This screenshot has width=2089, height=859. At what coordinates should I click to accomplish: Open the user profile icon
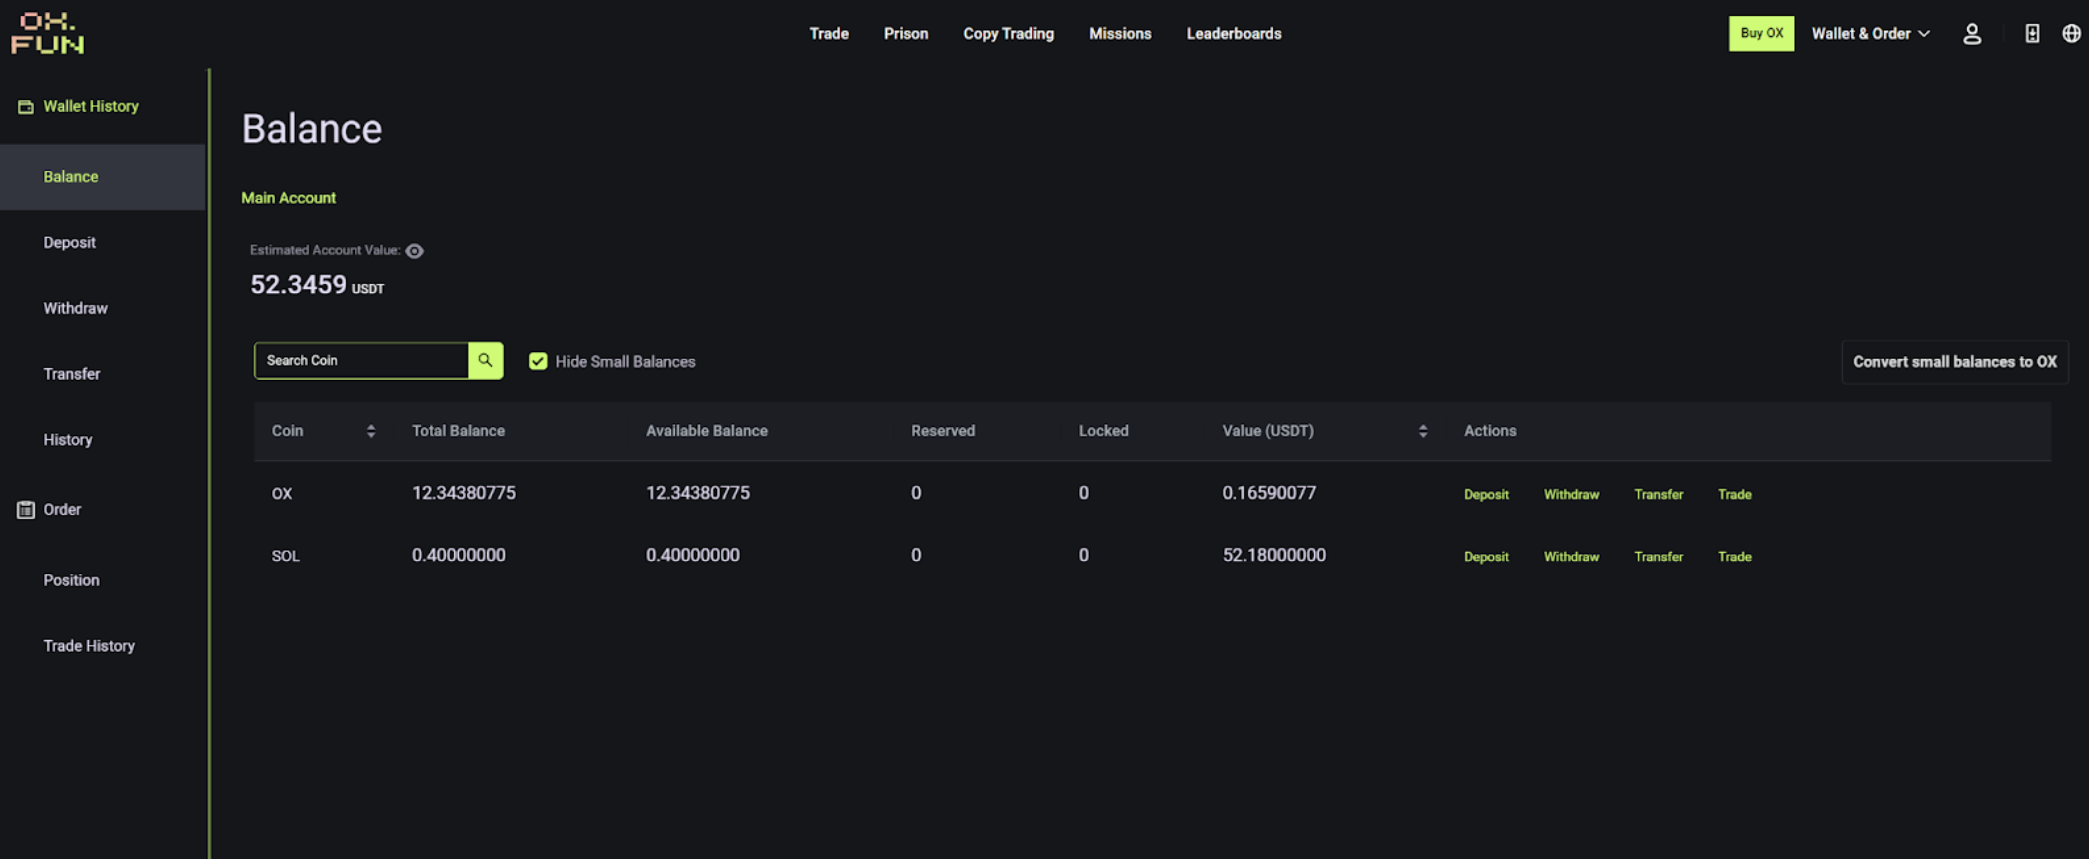click(1972, 34)
